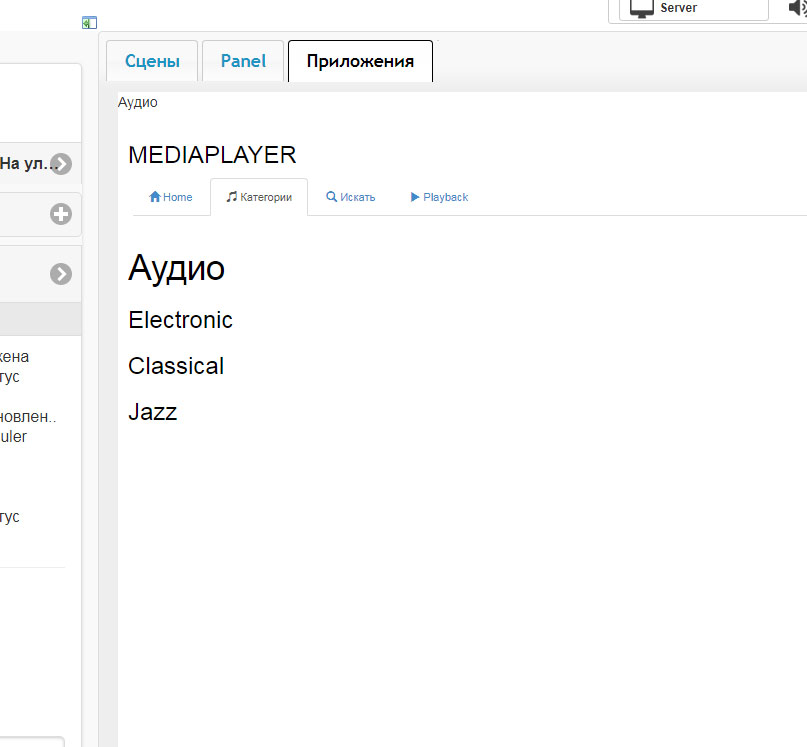Click the magnifier icon beside Искать

331,197
